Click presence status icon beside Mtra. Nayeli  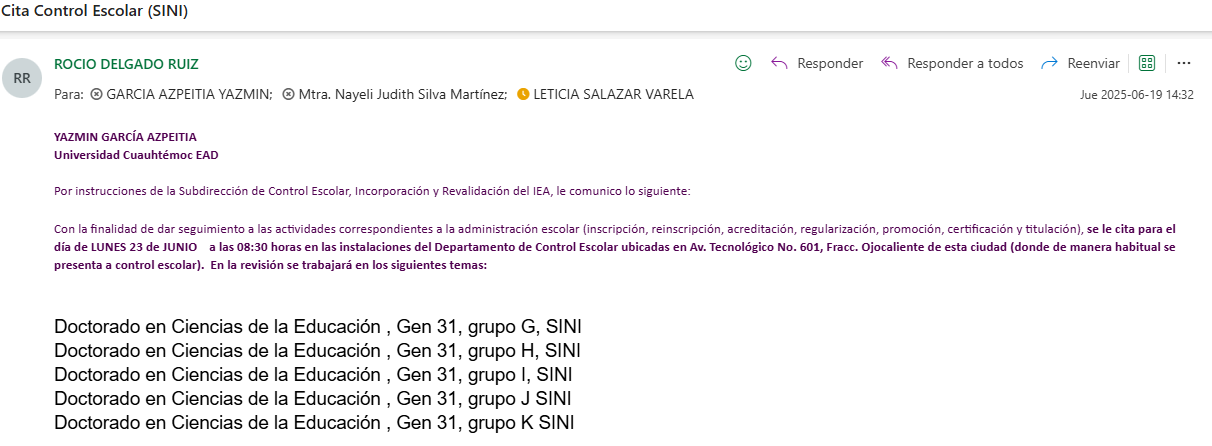coord(288,94)
